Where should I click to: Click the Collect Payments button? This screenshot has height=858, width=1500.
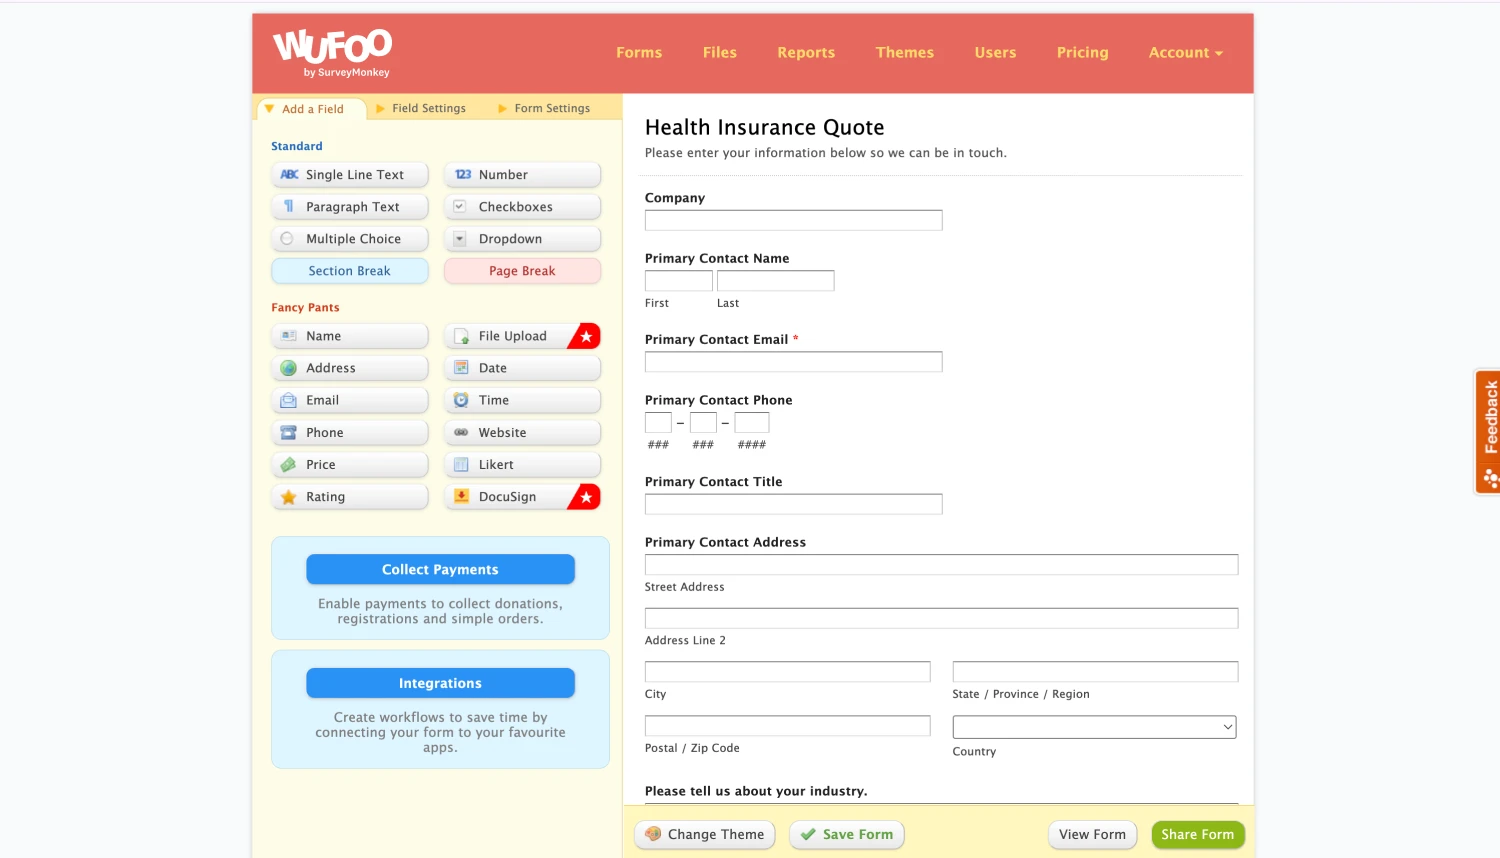click(440, 570)
